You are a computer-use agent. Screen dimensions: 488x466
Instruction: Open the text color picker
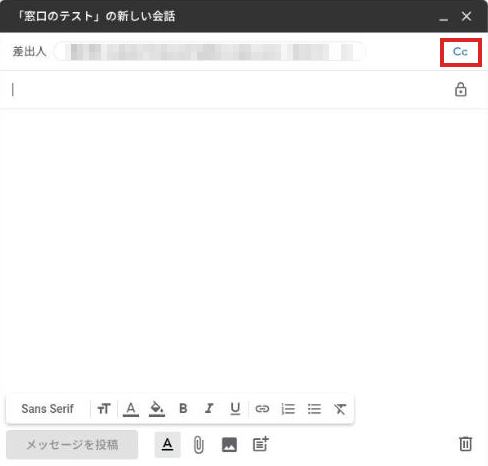[131, 409]
